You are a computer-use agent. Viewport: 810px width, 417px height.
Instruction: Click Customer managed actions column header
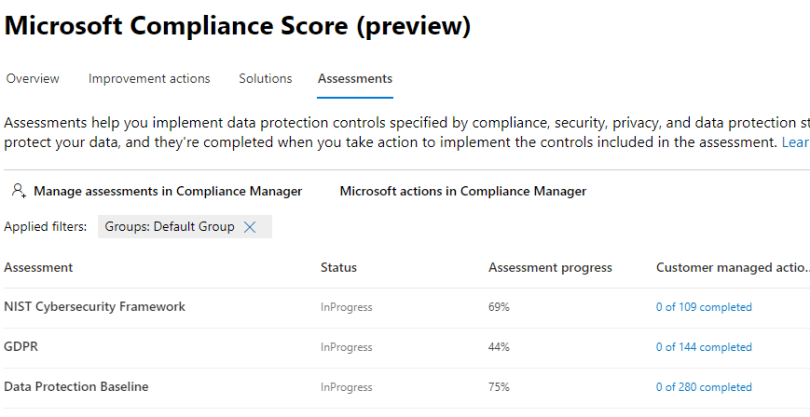pyautogui.click(x=730, y=267)
